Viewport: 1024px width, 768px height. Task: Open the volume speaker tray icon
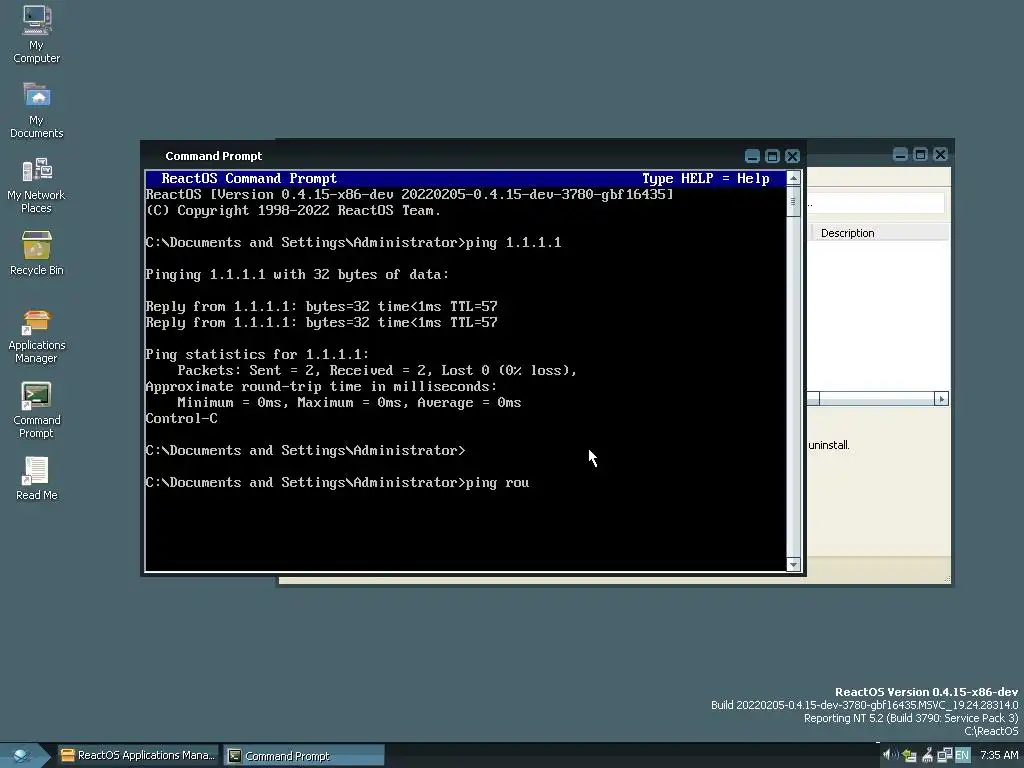point(891,755)
